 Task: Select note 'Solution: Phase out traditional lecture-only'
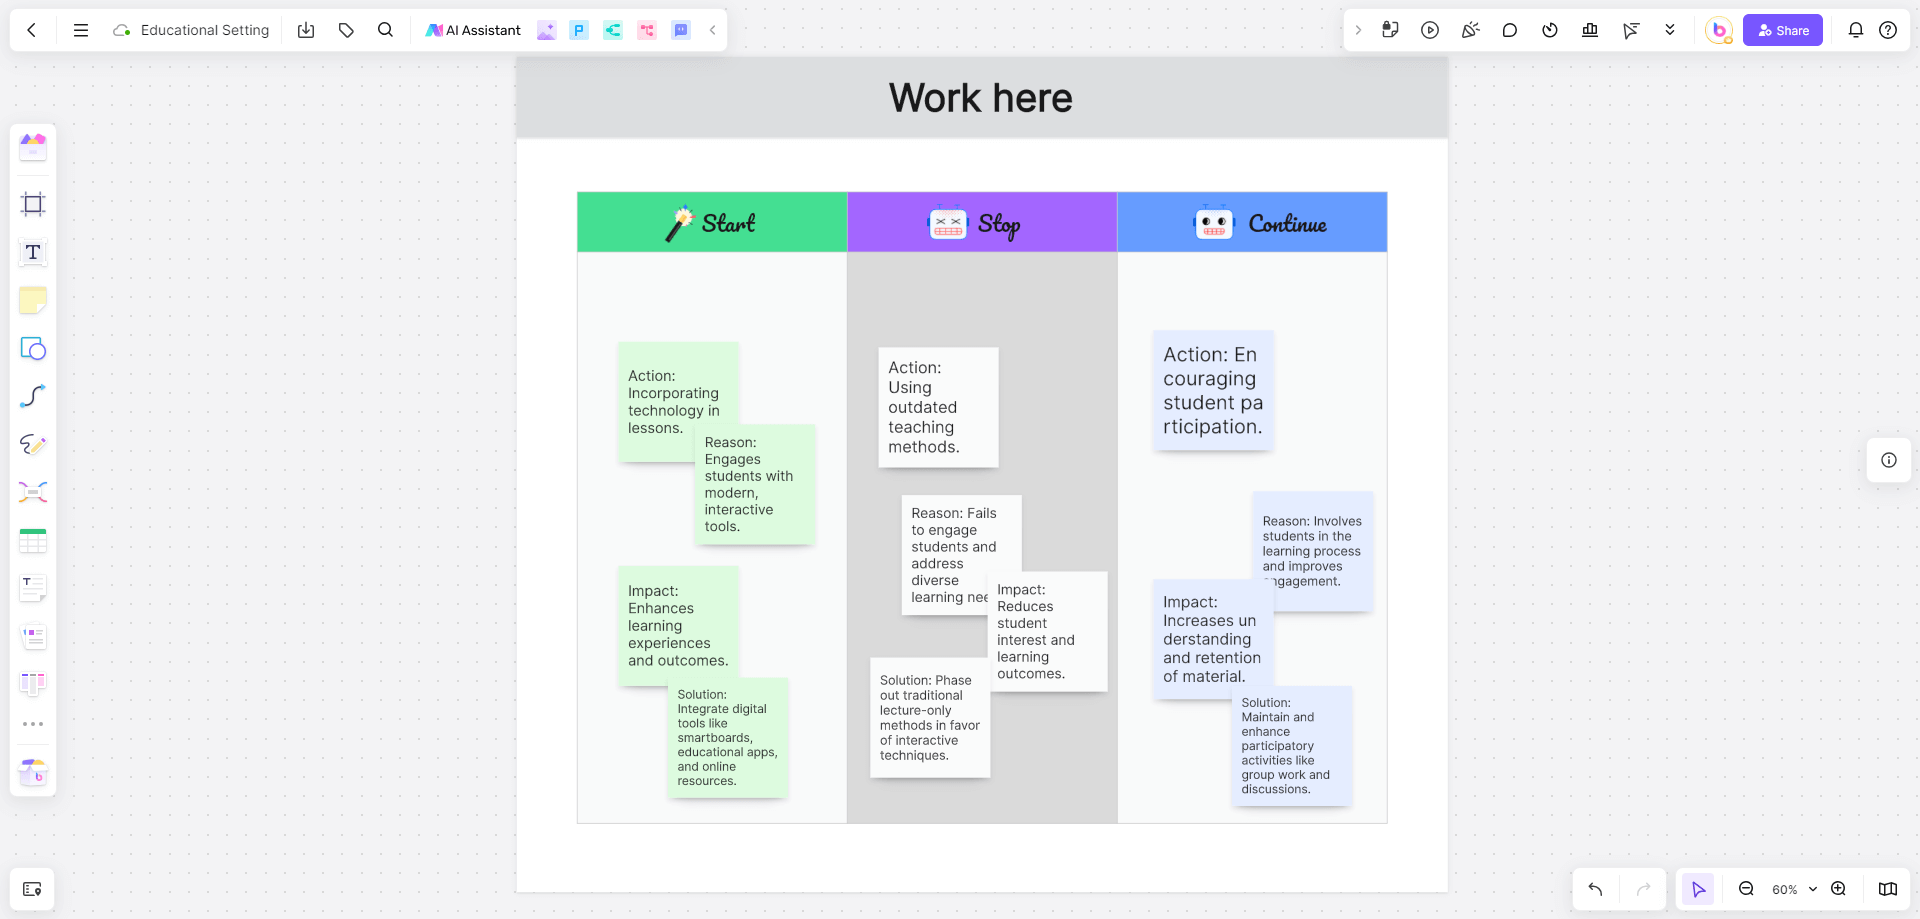[930, 718]
